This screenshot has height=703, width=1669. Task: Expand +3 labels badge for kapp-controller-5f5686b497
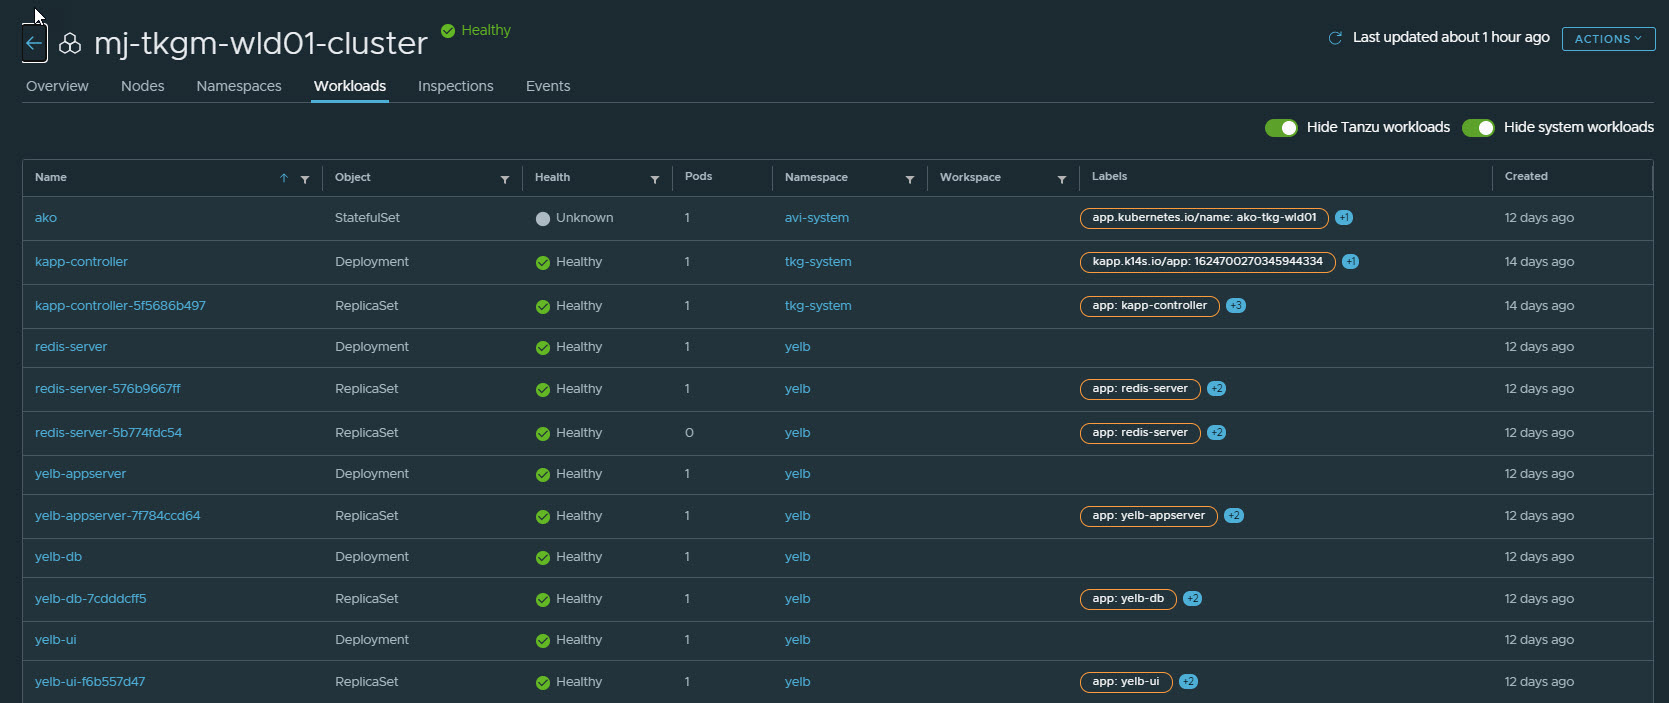tap(1236, 306)
